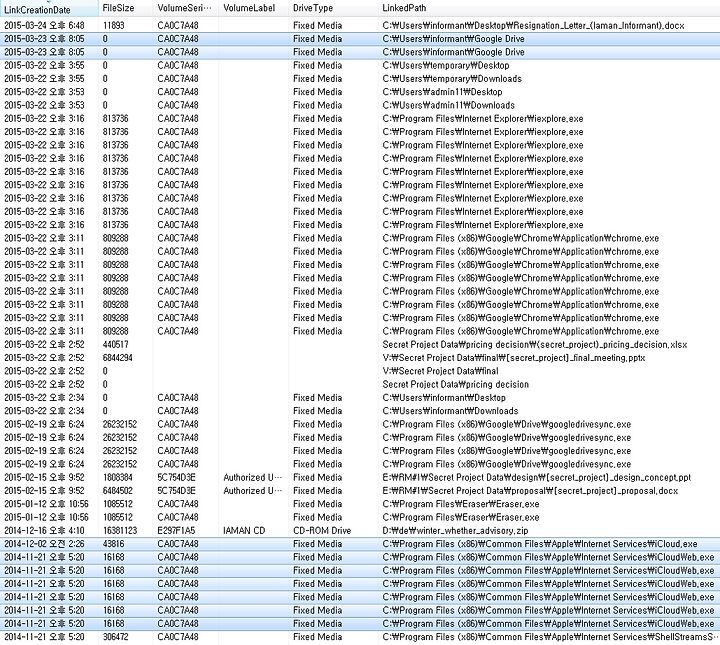Select file size 43816 cell

click(x=113, y=544)
